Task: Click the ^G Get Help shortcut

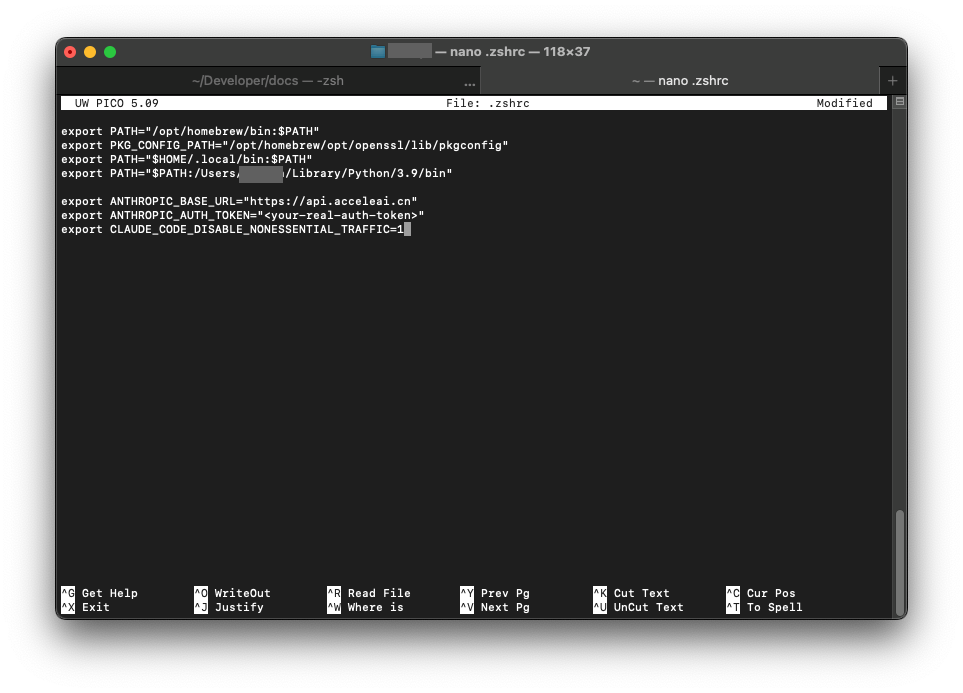Action: click(99, 593)
